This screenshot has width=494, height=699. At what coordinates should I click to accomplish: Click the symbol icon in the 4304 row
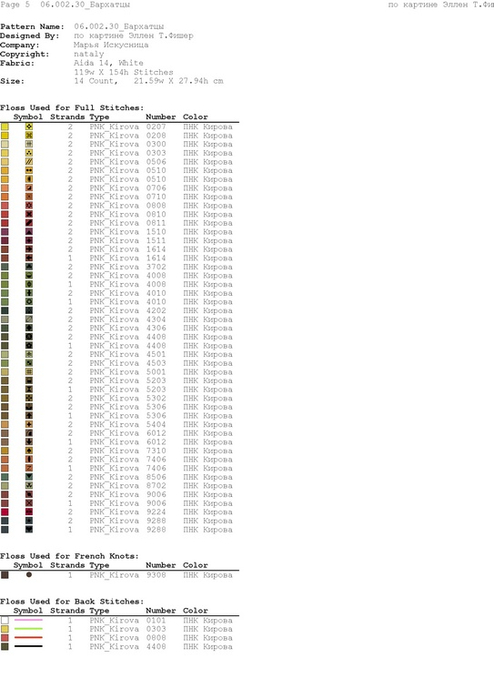point(29,320)
